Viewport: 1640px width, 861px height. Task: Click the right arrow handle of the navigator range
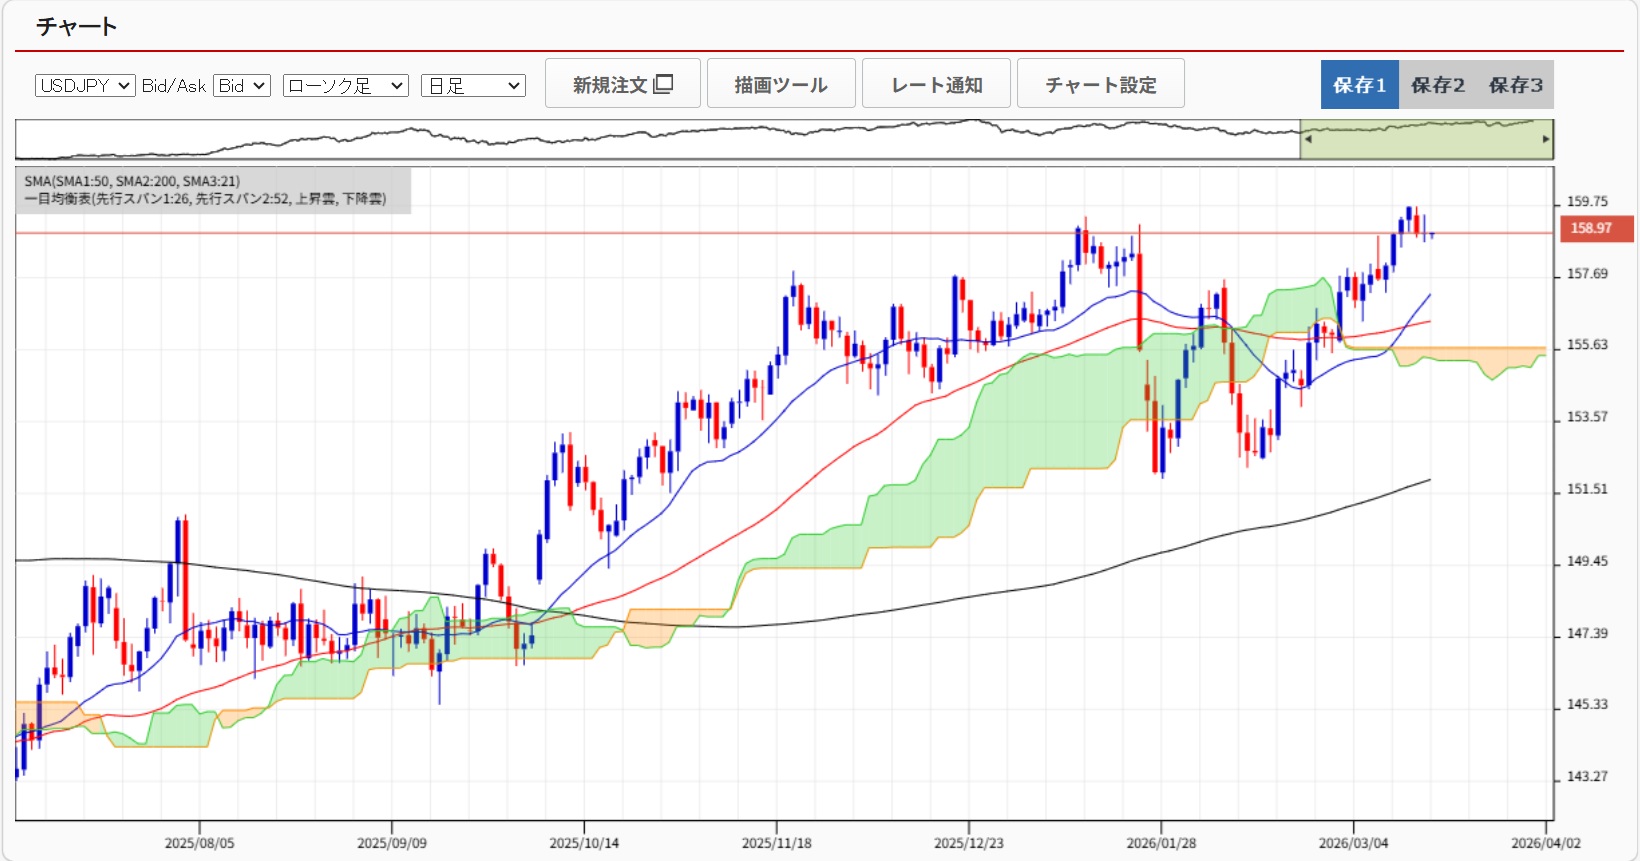1545,139
